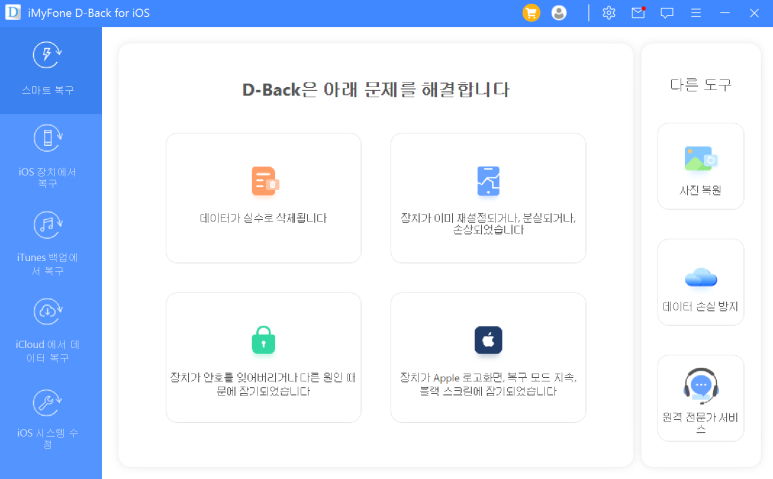Image resolution: width=773 pixels, height=479 pixels.
Task: Click the headset remote expert icon
Action: tap(701, 385)
